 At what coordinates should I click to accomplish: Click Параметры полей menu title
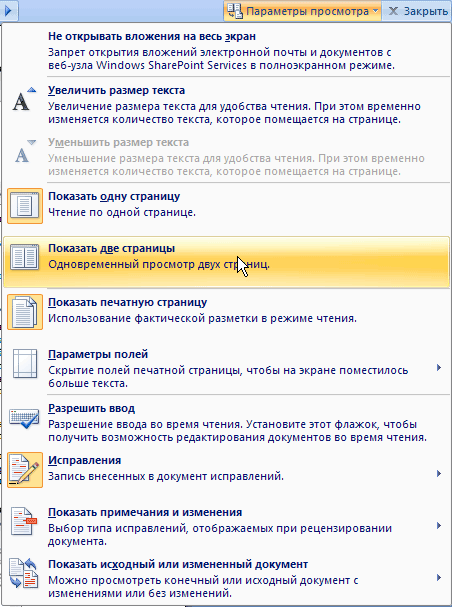(98, 354)
